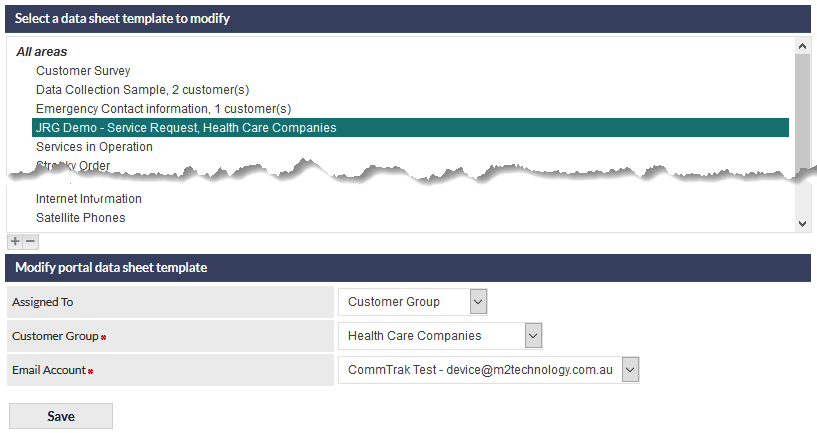The image size is (817, 433).
Task: Select the Satellite Phones template
Action: pyautogui.click(x=80, y=218)
